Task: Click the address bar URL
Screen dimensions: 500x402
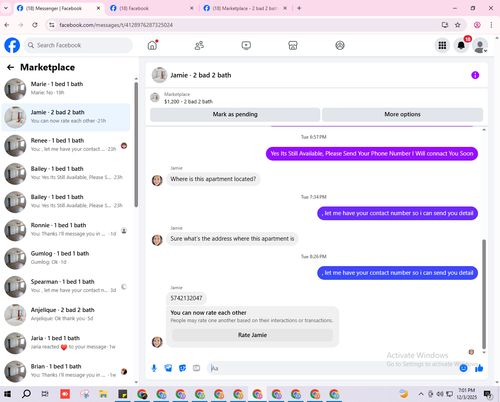Action: coord(116,25)
